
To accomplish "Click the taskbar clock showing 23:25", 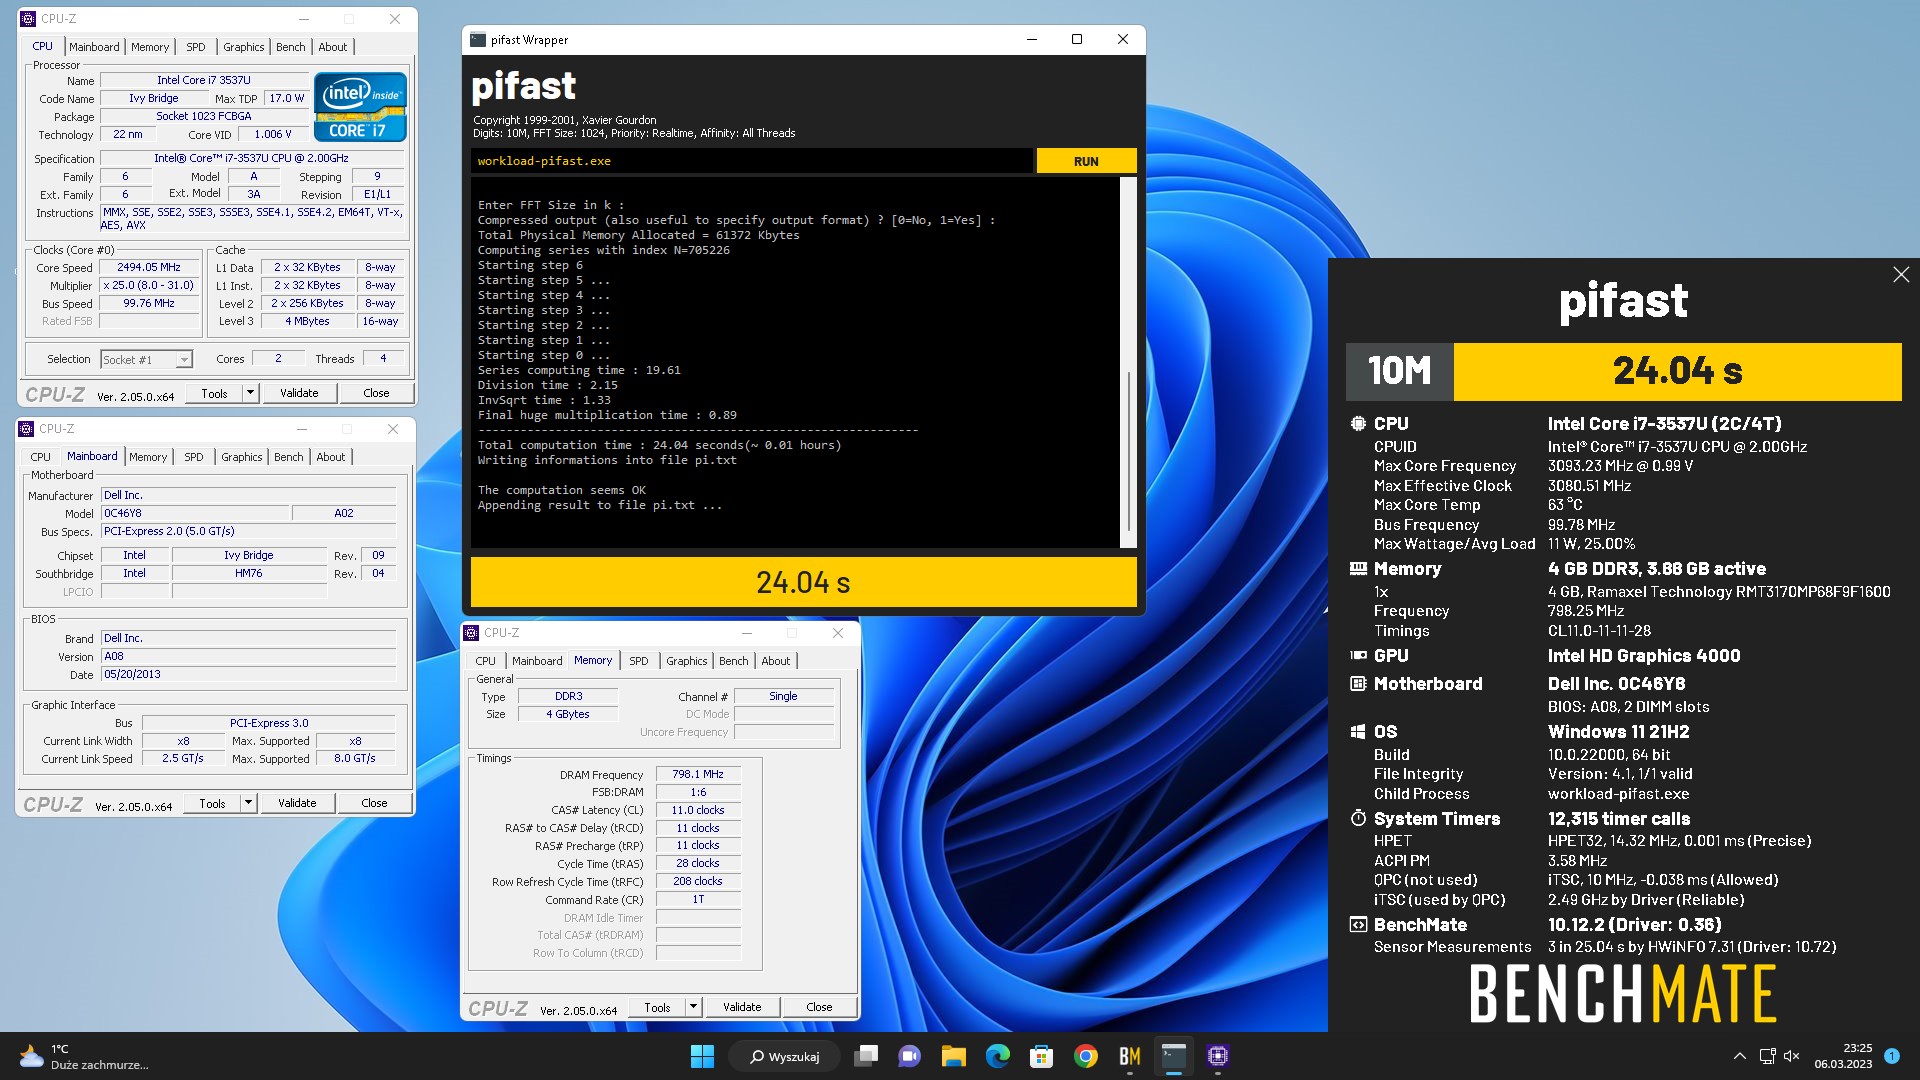I will [x=1843, y=1056].
